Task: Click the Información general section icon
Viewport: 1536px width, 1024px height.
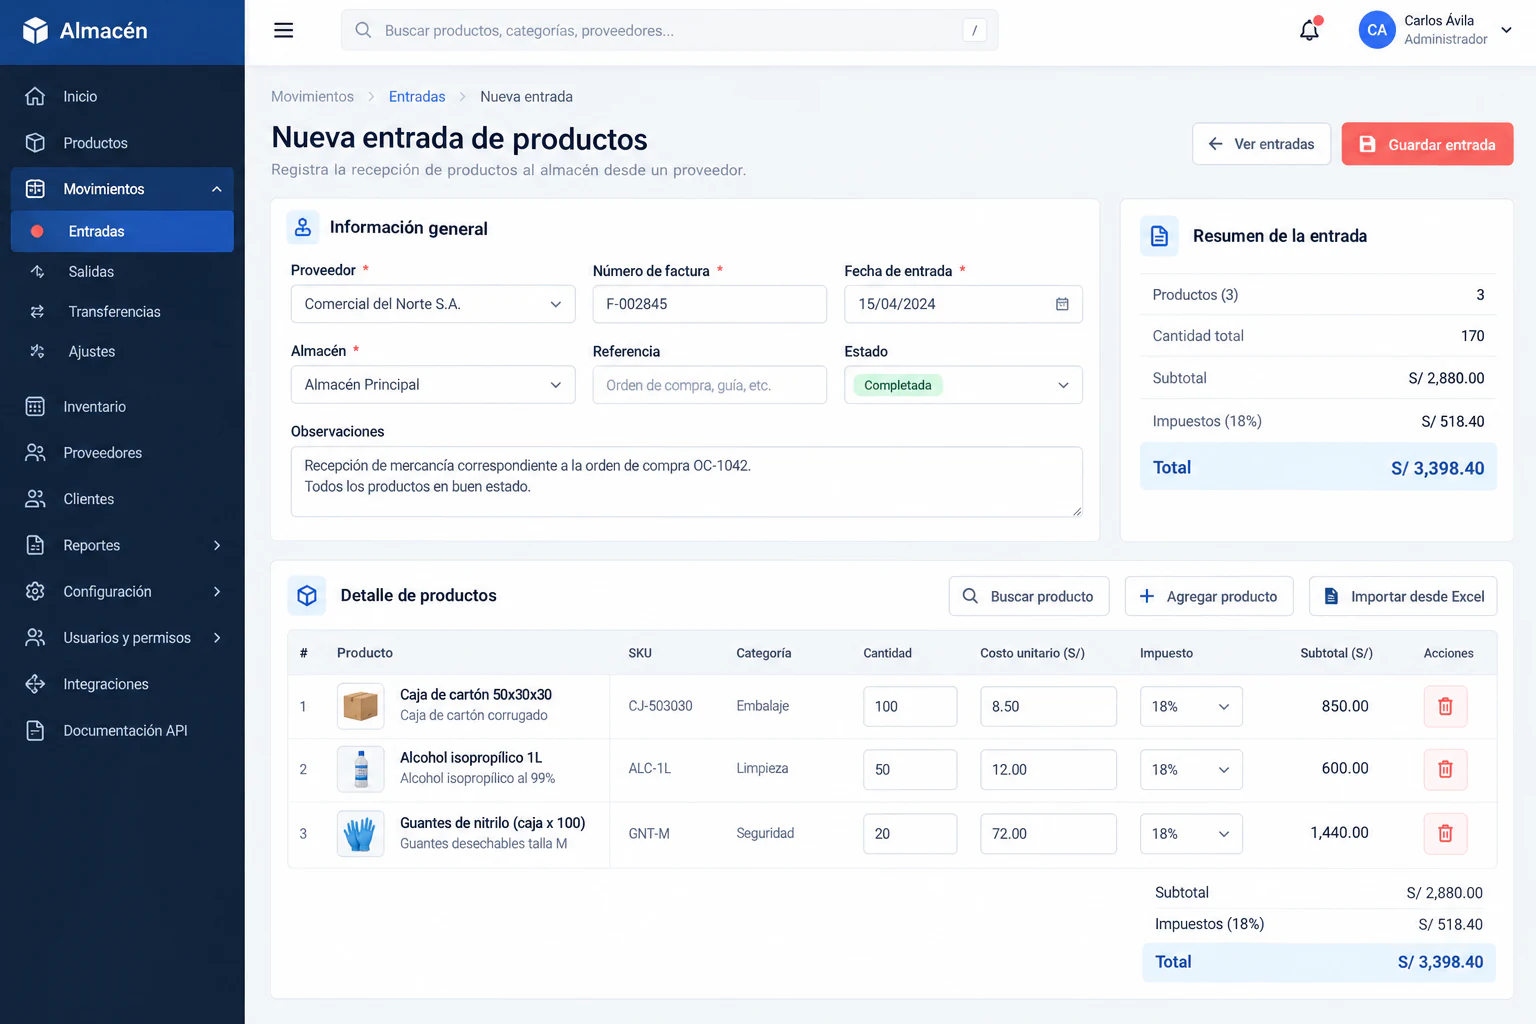Action: 303,228
